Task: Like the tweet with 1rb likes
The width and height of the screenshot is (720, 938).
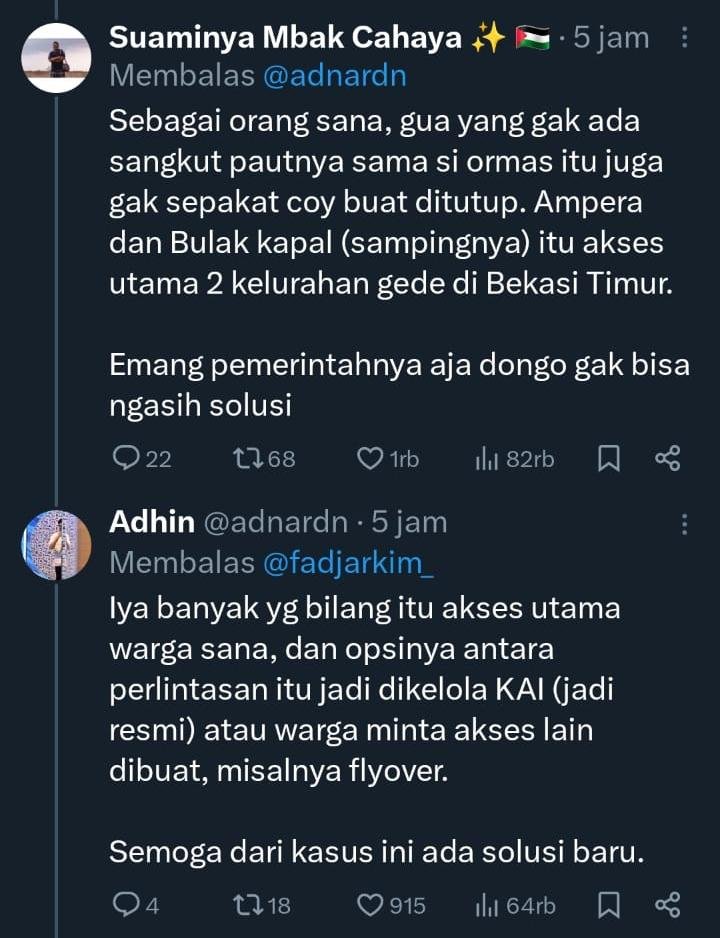Action: point(371,458)
